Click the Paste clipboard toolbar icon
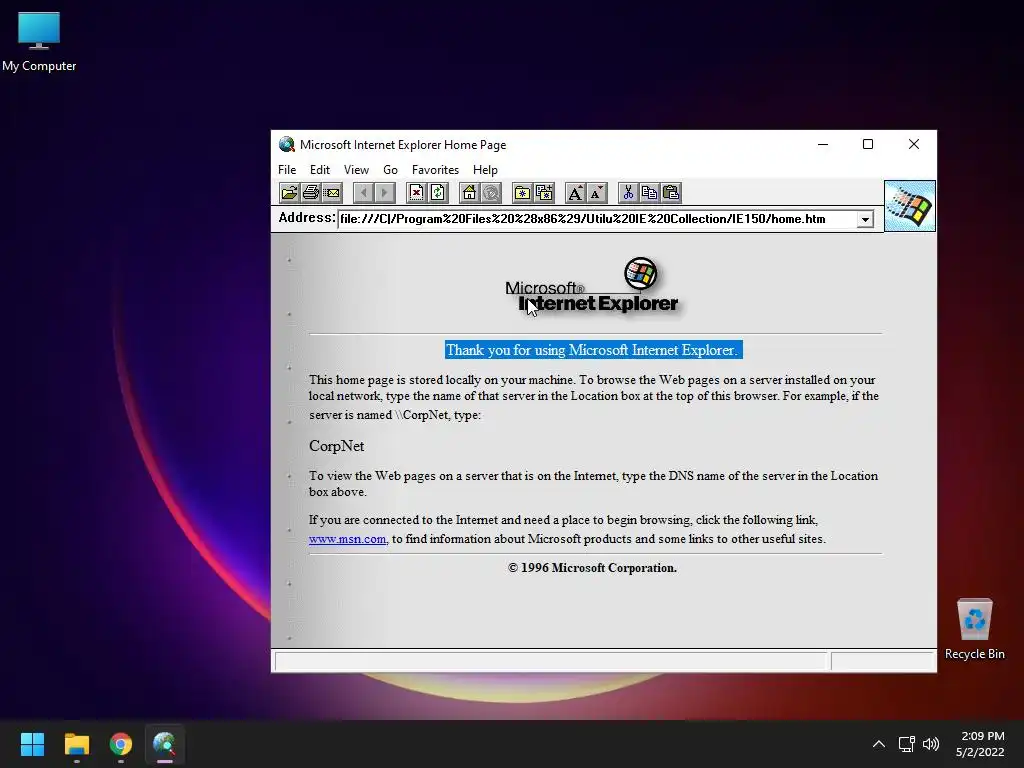Viewport: 1024px width, 768px height. 671,193
